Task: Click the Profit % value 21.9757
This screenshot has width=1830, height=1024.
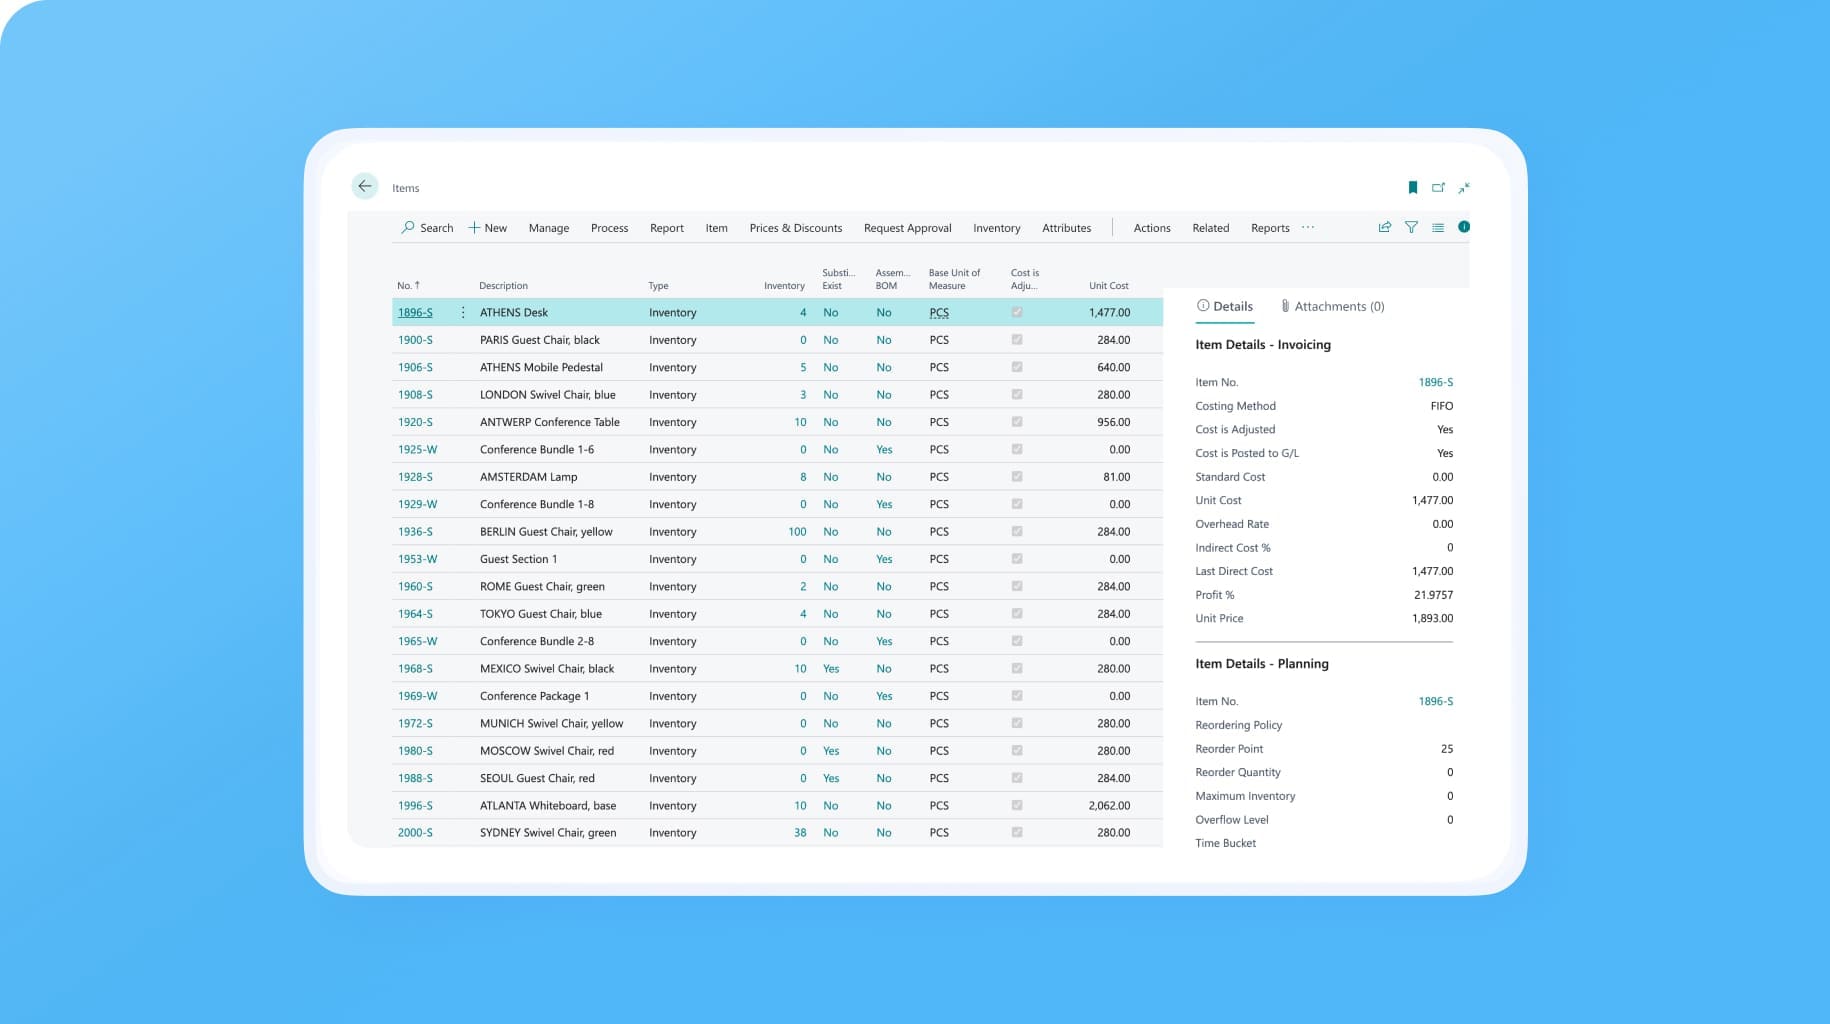Action: point(1433,595)
